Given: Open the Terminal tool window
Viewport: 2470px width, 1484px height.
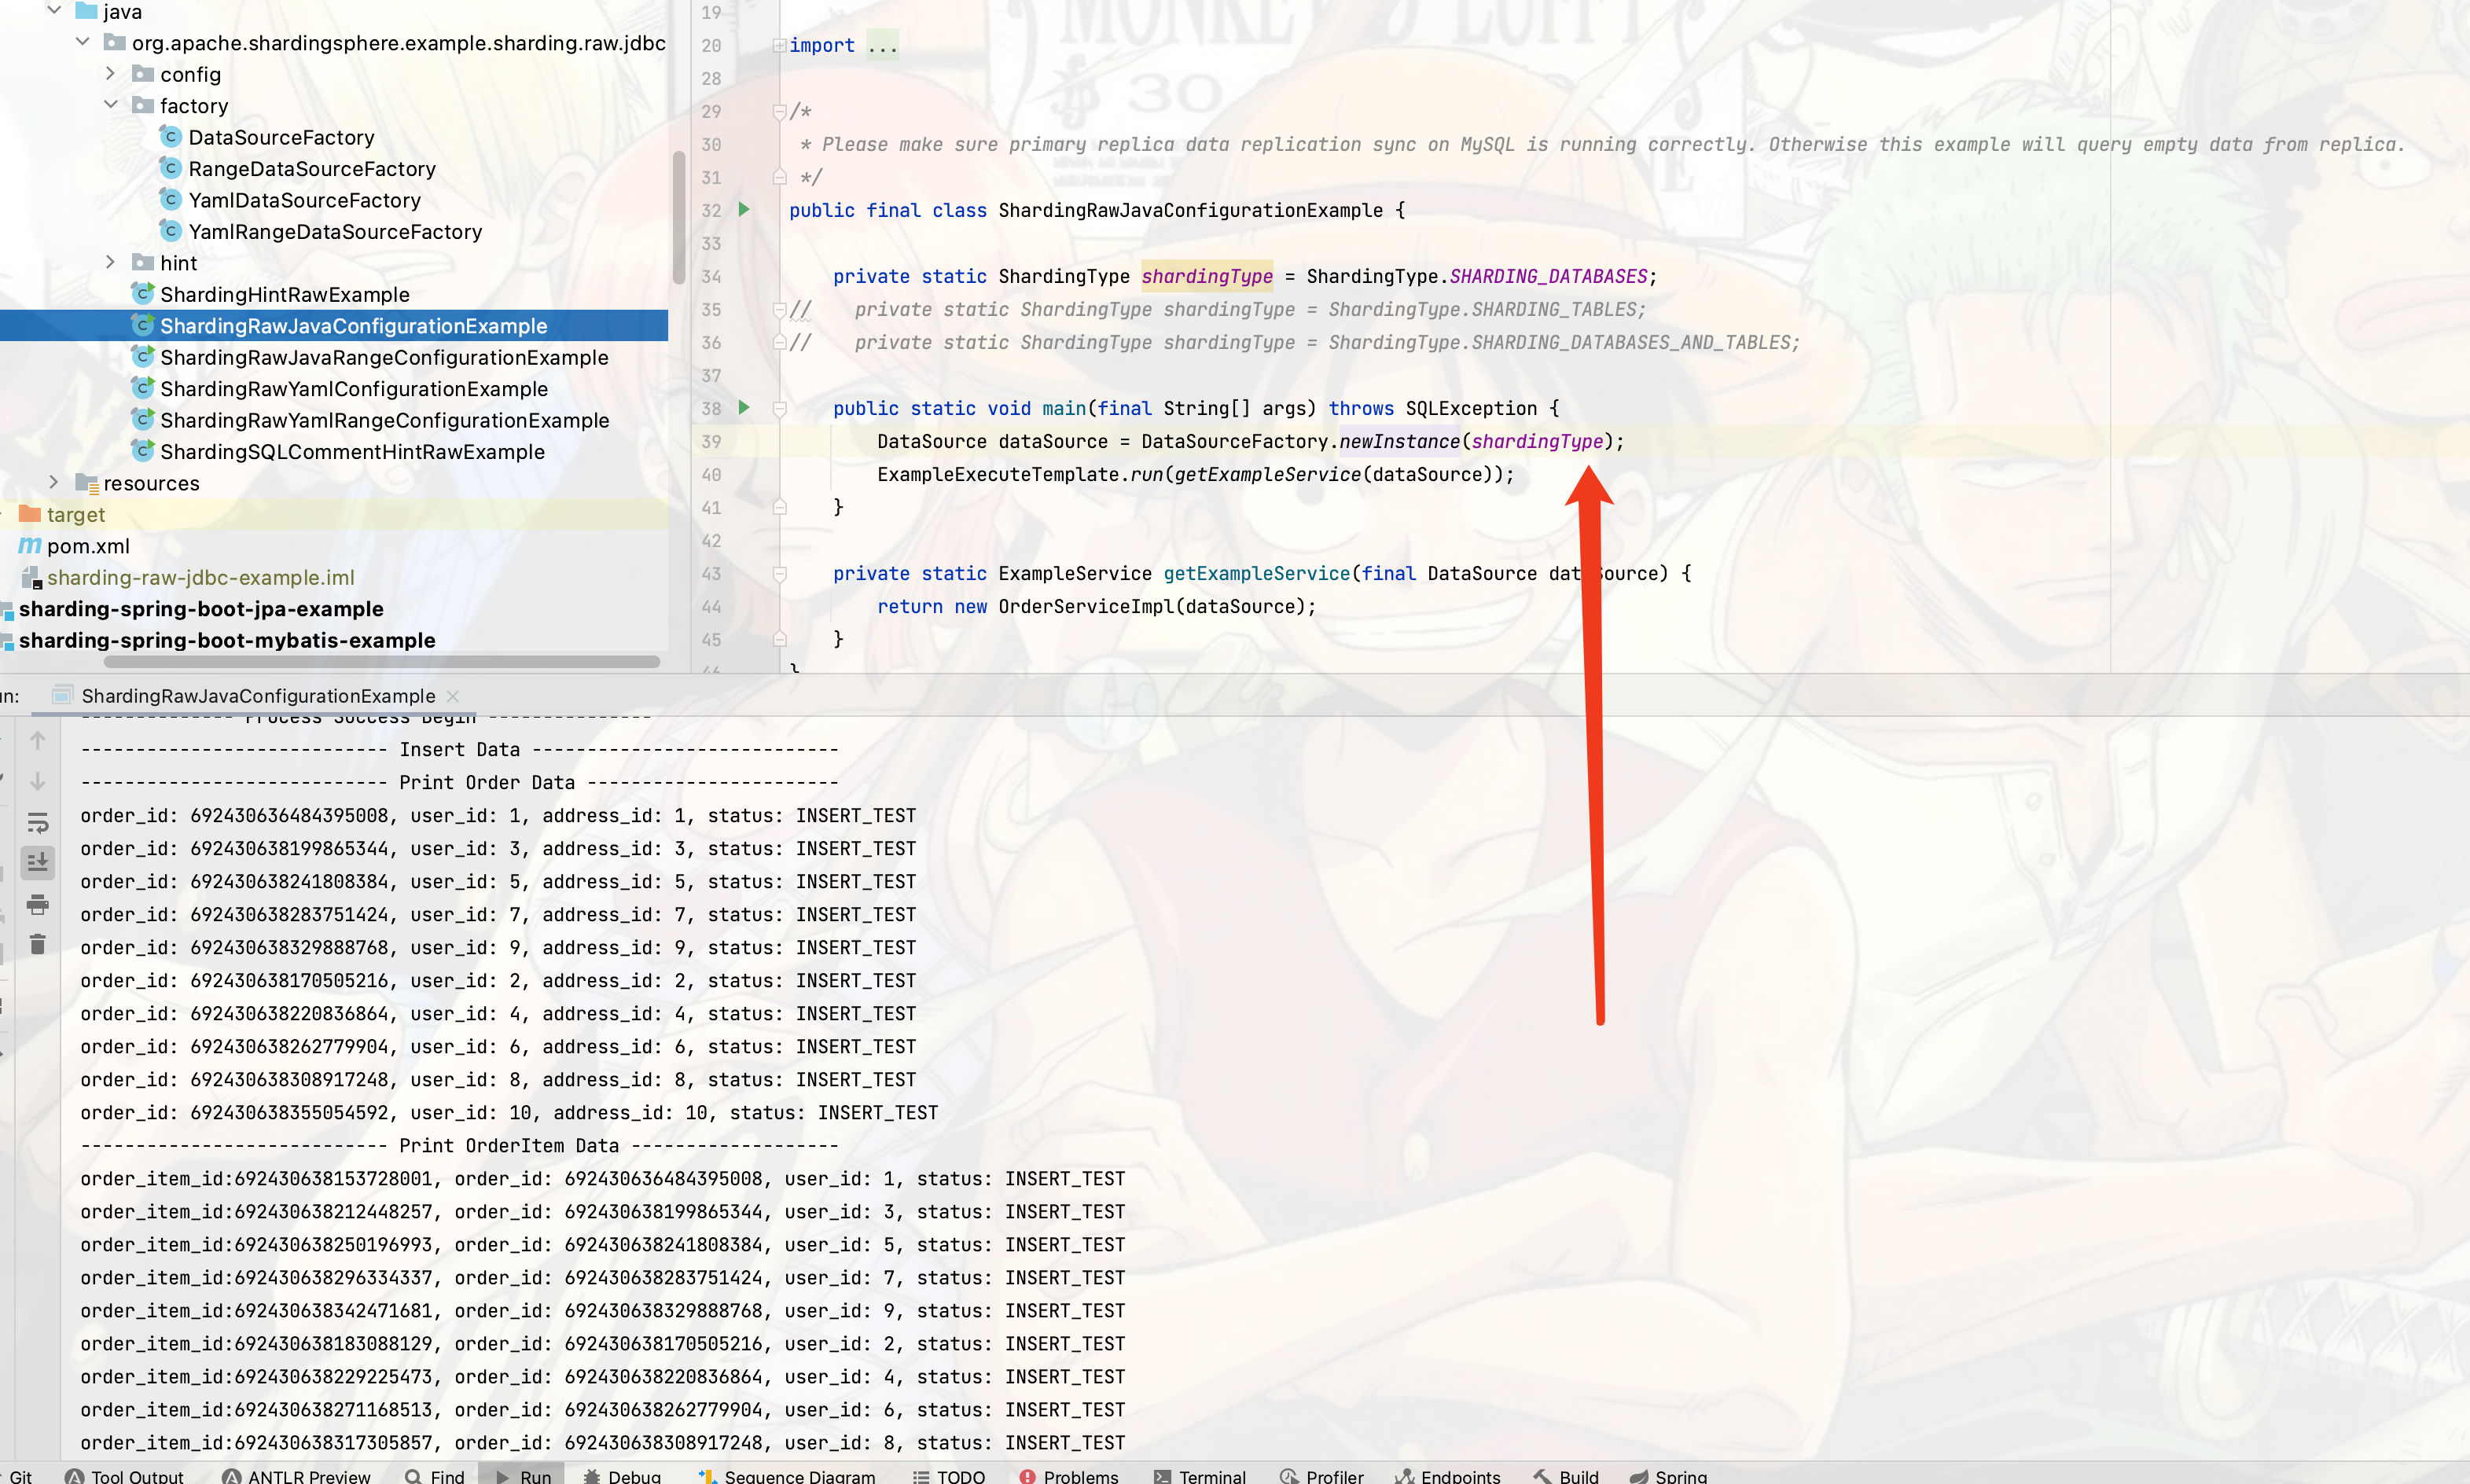Looking at the screenshot, I should click(1199, 1475).
